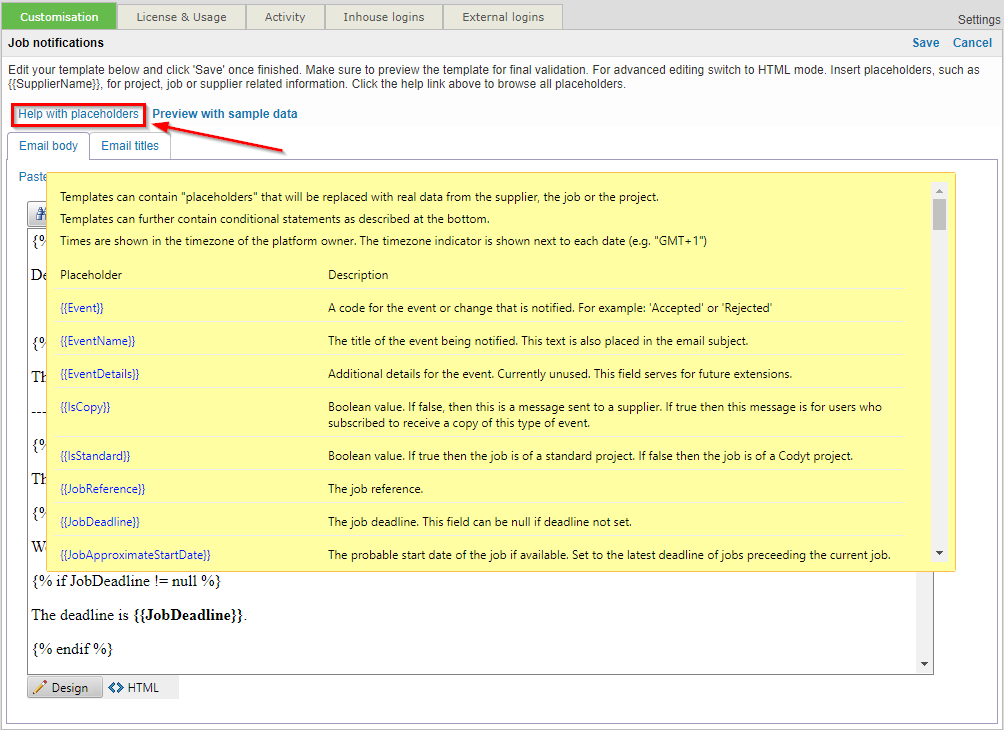1004x730 pixels.
Task: Click the {{Event}} placeholder link
Action: pos(80,307)
